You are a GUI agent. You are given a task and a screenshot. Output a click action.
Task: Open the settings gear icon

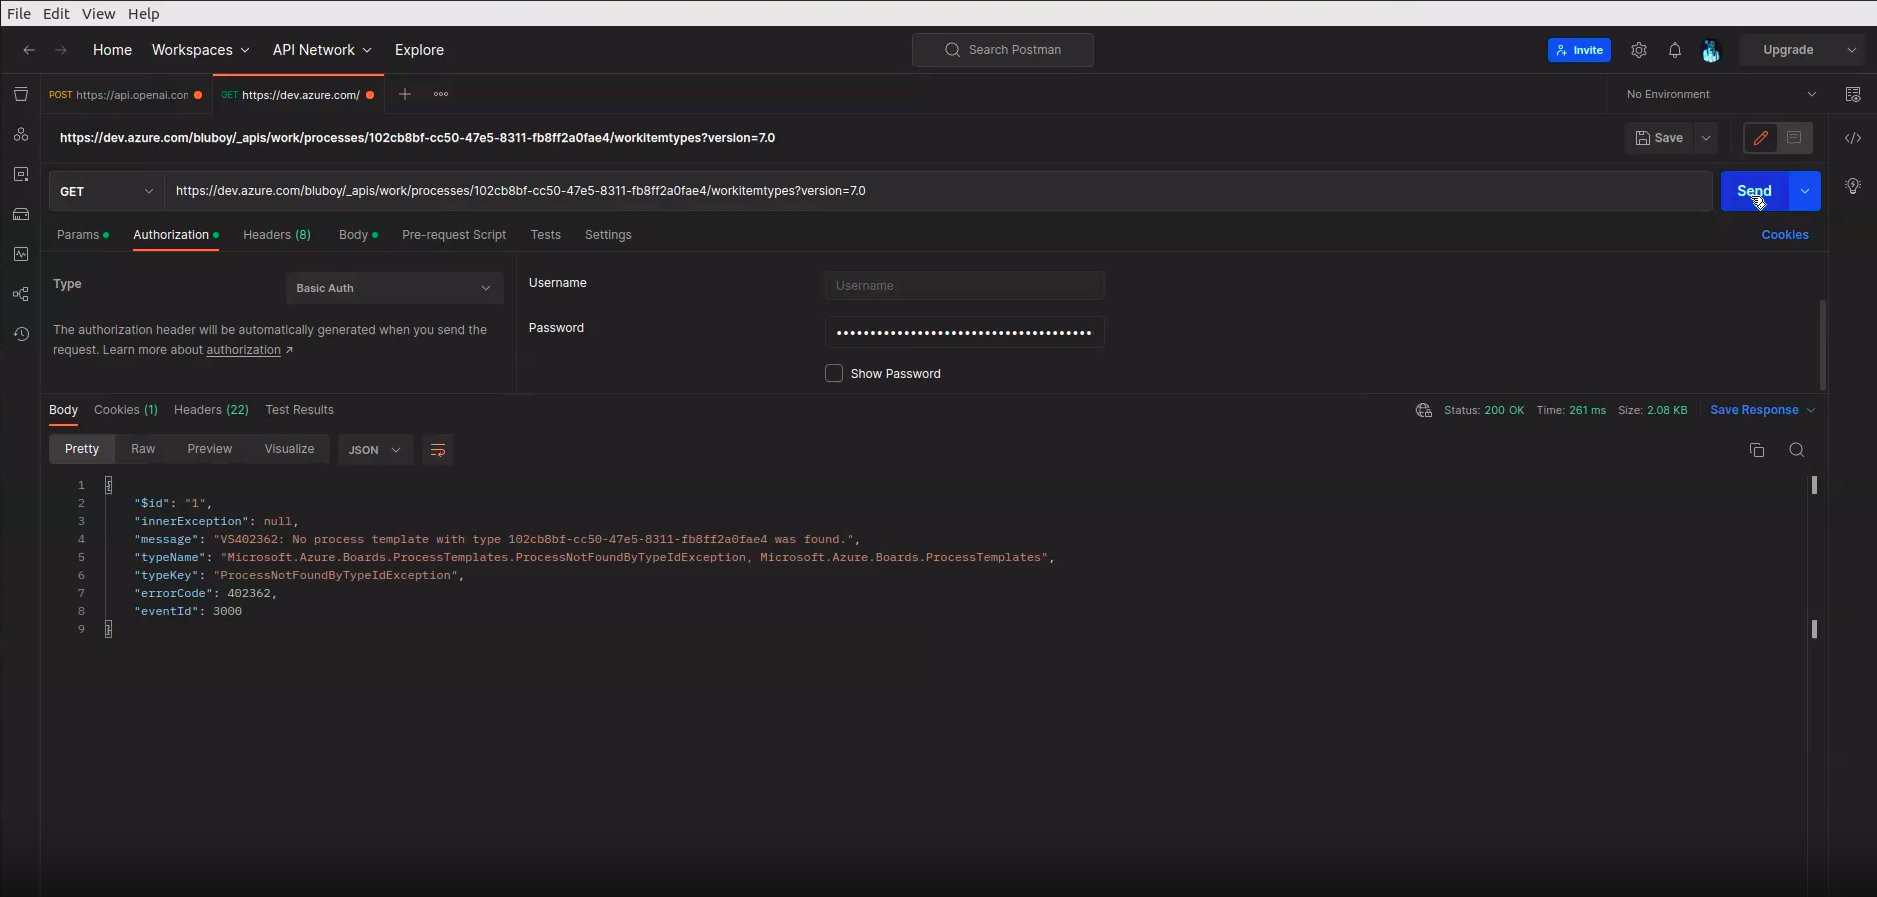[1639, 50]
